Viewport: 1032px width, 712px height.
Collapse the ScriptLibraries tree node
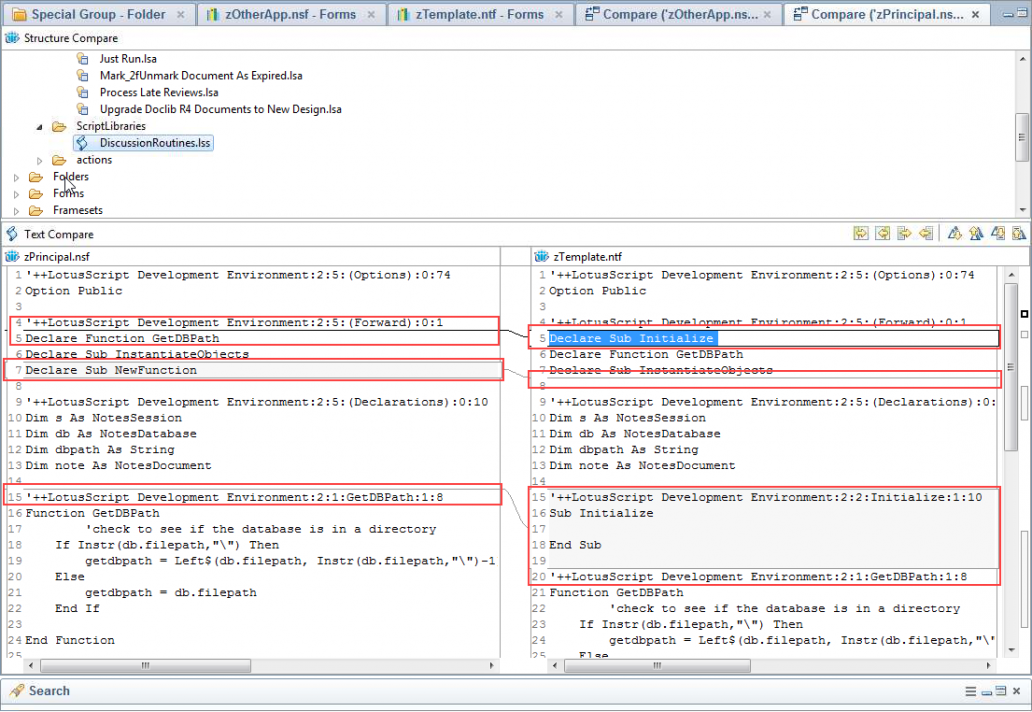click(x=40, y=127)
